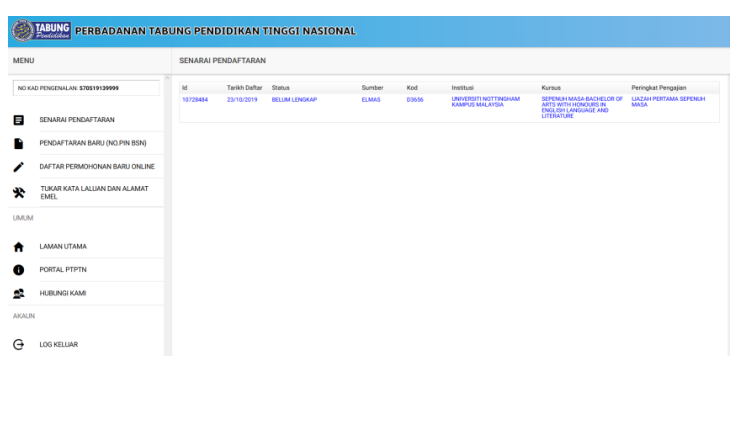This screenshot has width=738, height=435.
Task: Click the Kursus column header
Action: (551, 88)
